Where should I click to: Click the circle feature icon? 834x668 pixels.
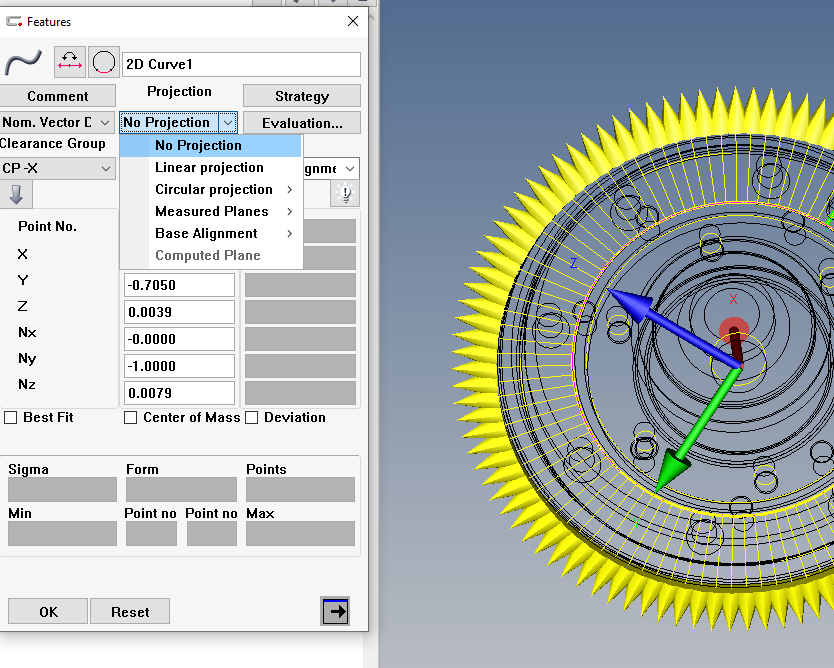[103, 63]
